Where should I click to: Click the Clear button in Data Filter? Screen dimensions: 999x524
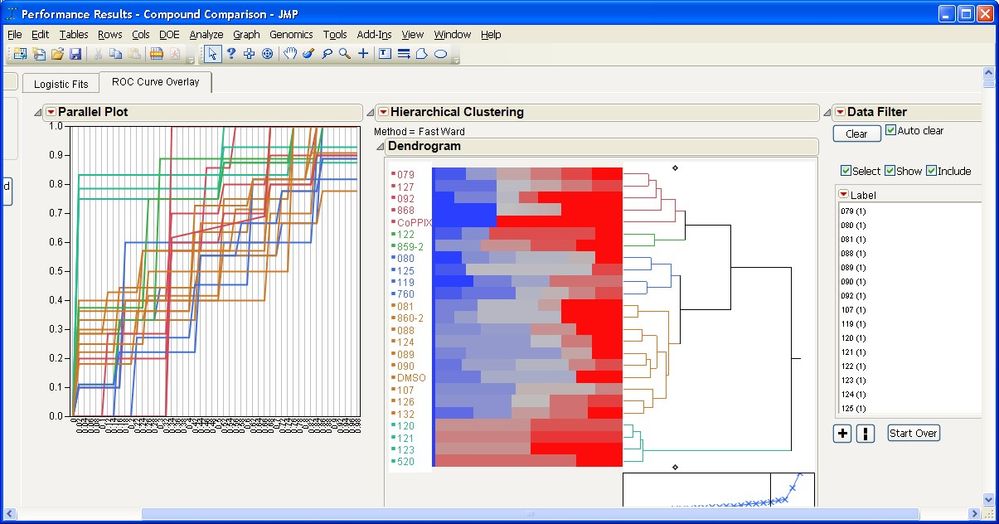pyautogui.click(x=857, y=134)
